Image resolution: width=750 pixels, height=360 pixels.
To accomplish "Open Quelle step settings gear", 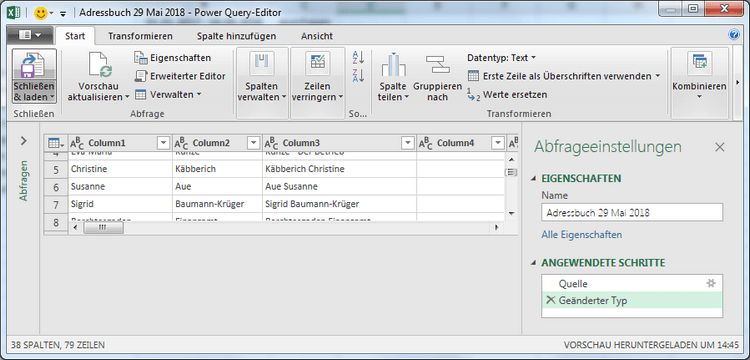I will click(x=711, y=283).
